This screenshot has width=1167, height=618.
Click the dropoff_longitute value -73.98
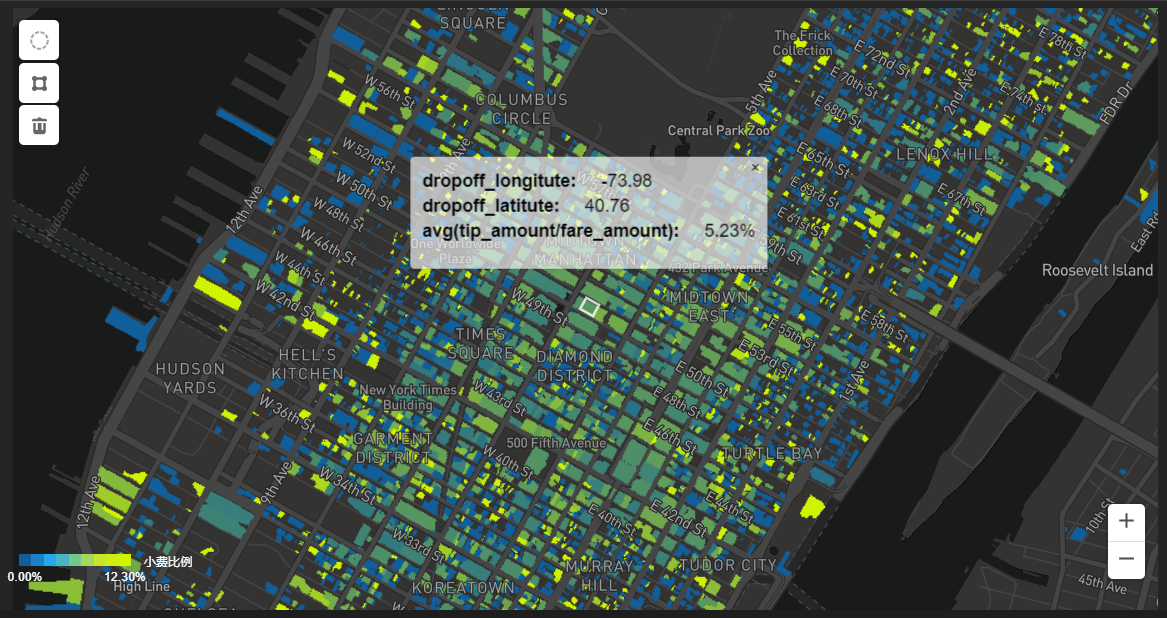[627, 181]
